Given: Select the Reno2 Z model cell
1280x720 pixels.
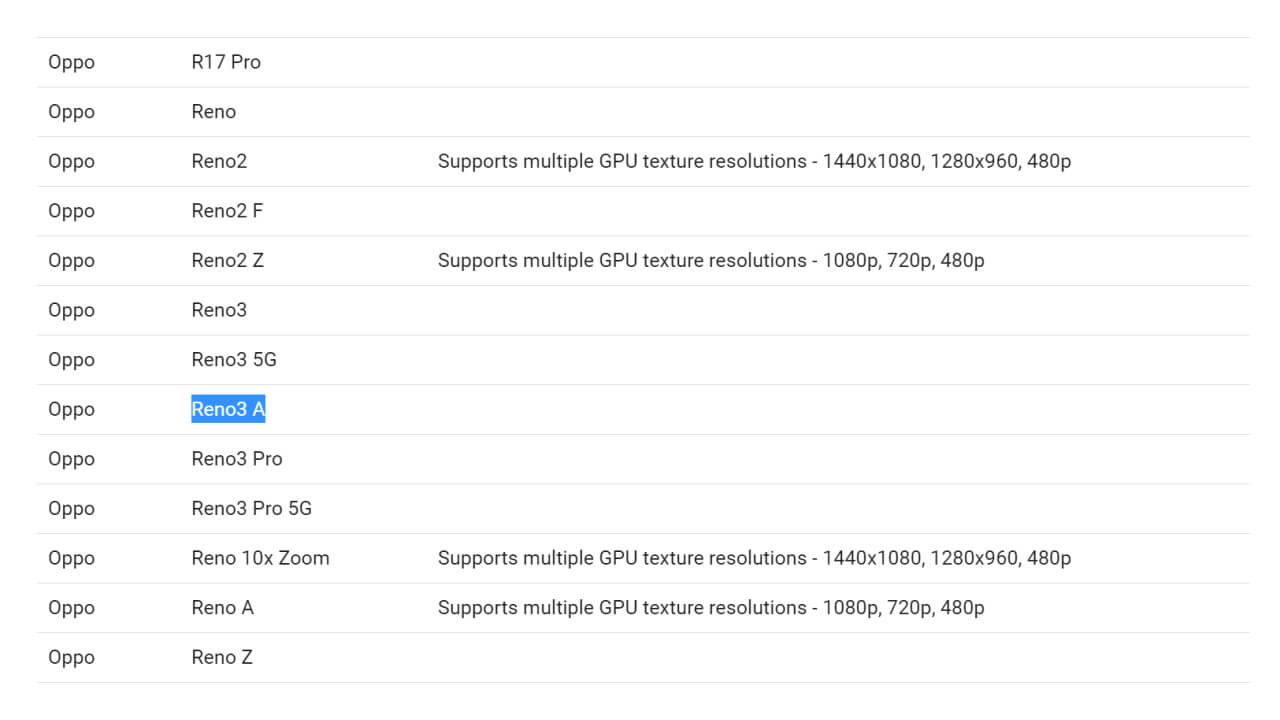Looking at the screenshot, I should pos(228,261).
